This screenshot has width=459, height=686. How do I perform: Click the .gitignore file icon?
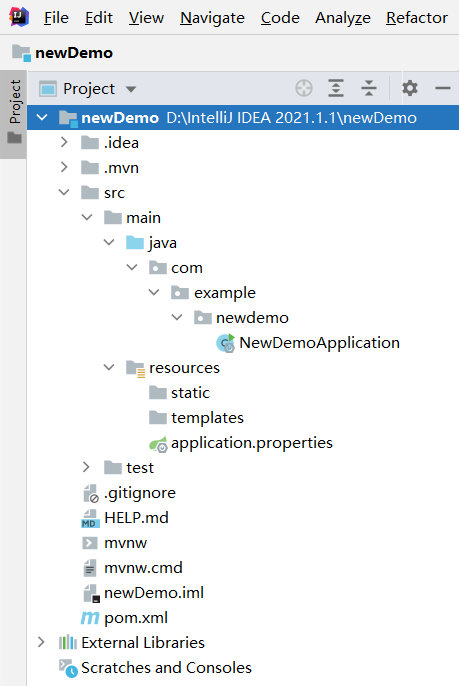[x=91, y=494]
